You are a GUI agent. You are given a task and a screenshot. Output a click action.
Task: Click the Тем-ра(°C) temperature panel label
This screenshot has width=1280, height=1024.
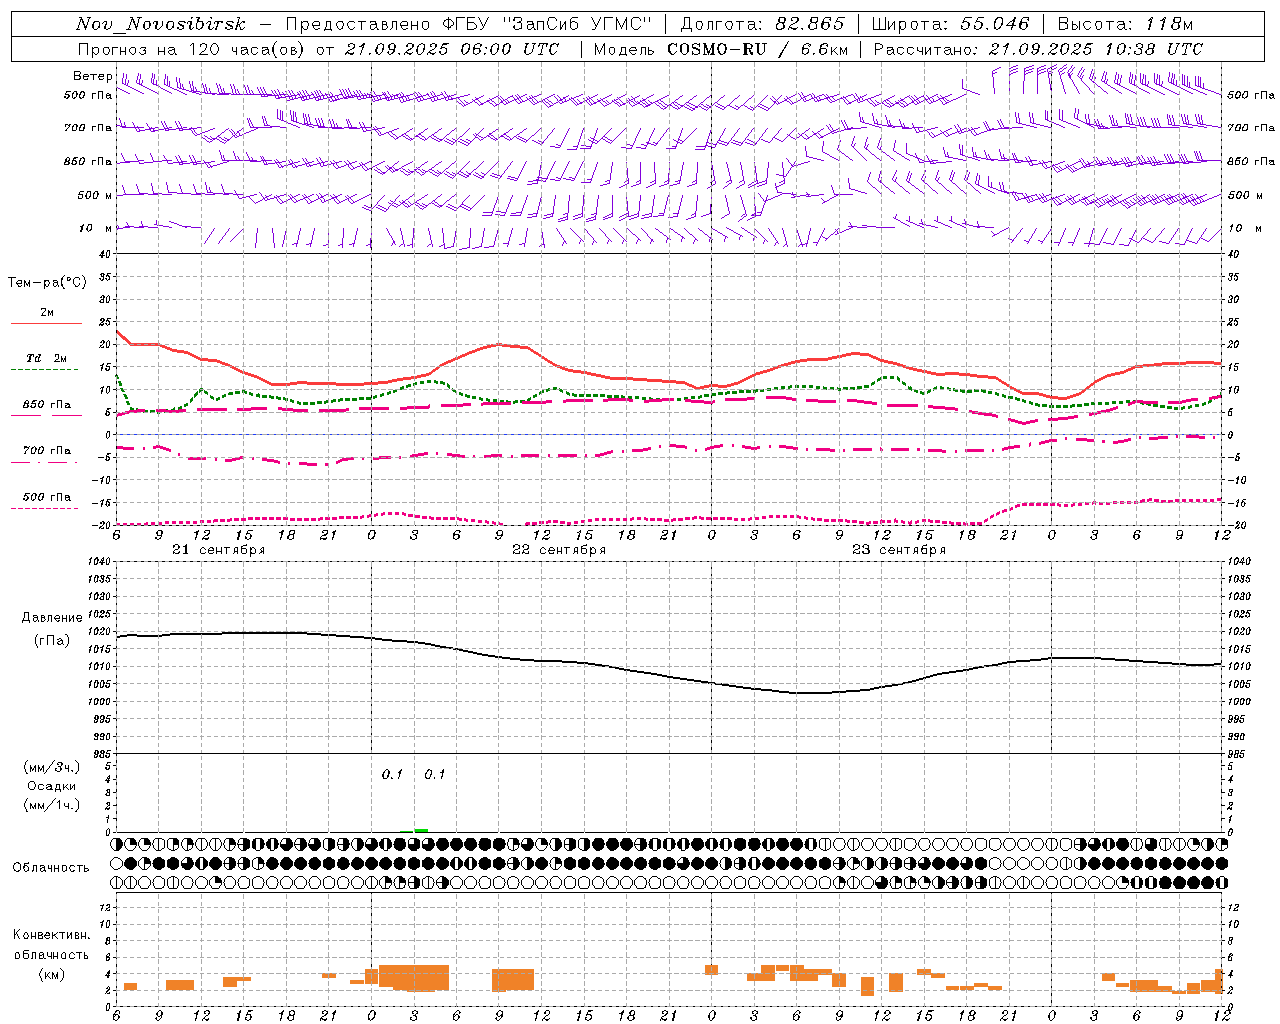tap(47, 283)
